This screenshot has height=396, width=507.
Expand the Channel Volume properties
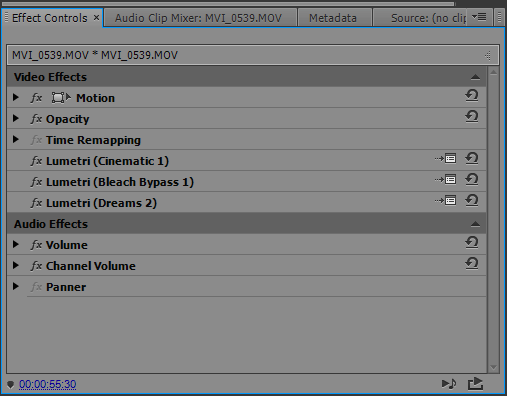[x=16, y=265]
